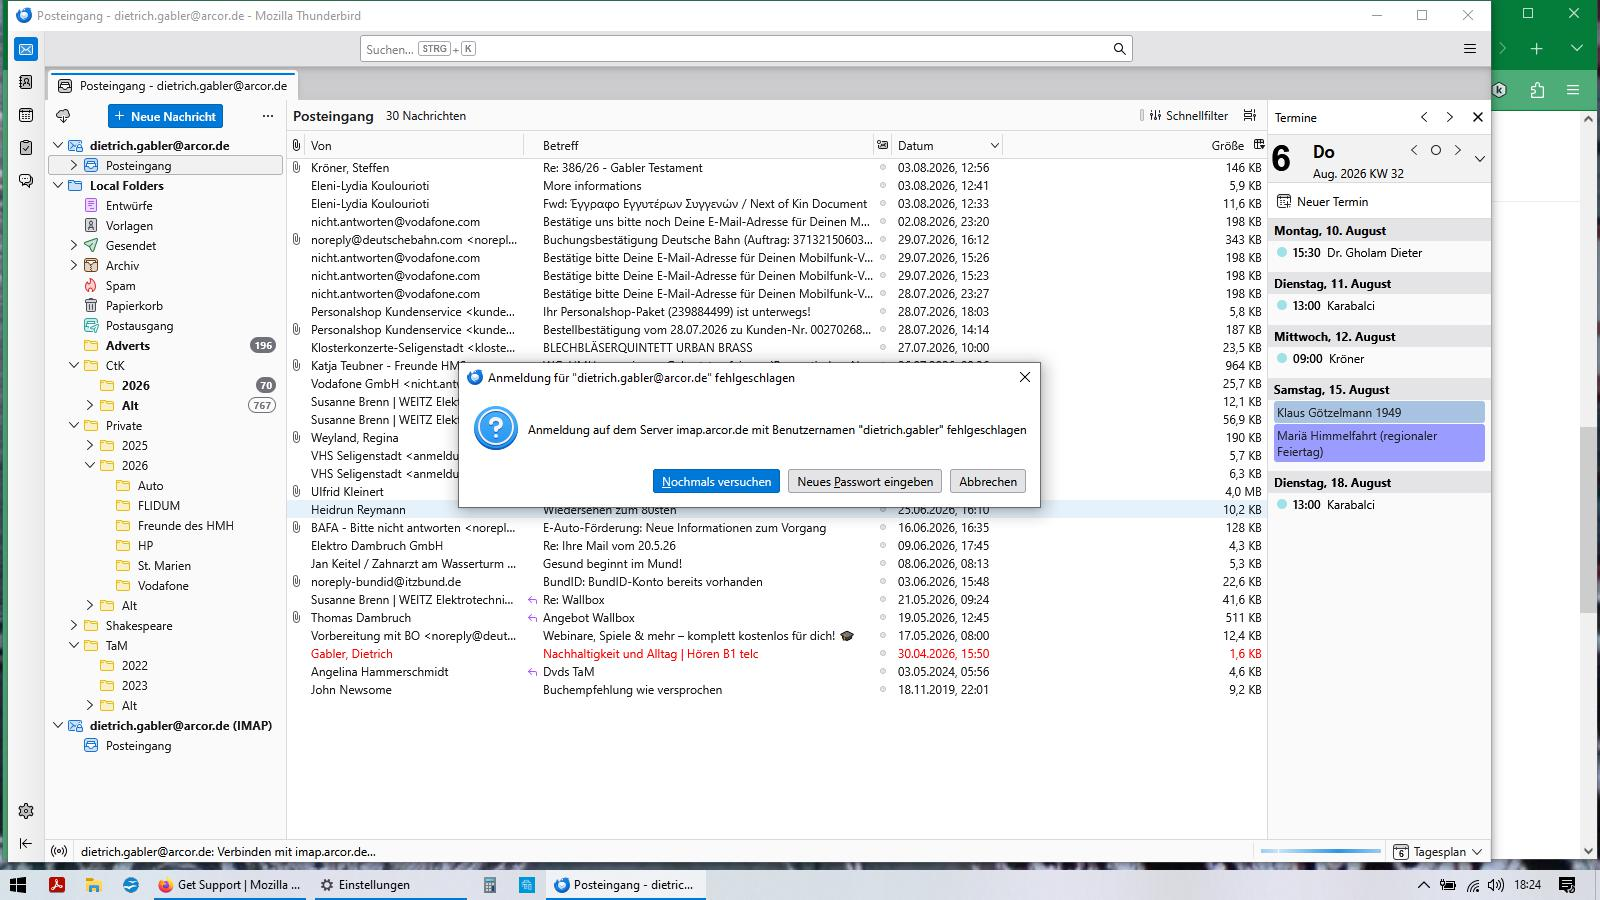
Task: Open folder pane options three-dot menu
Action: pos(267,116)
